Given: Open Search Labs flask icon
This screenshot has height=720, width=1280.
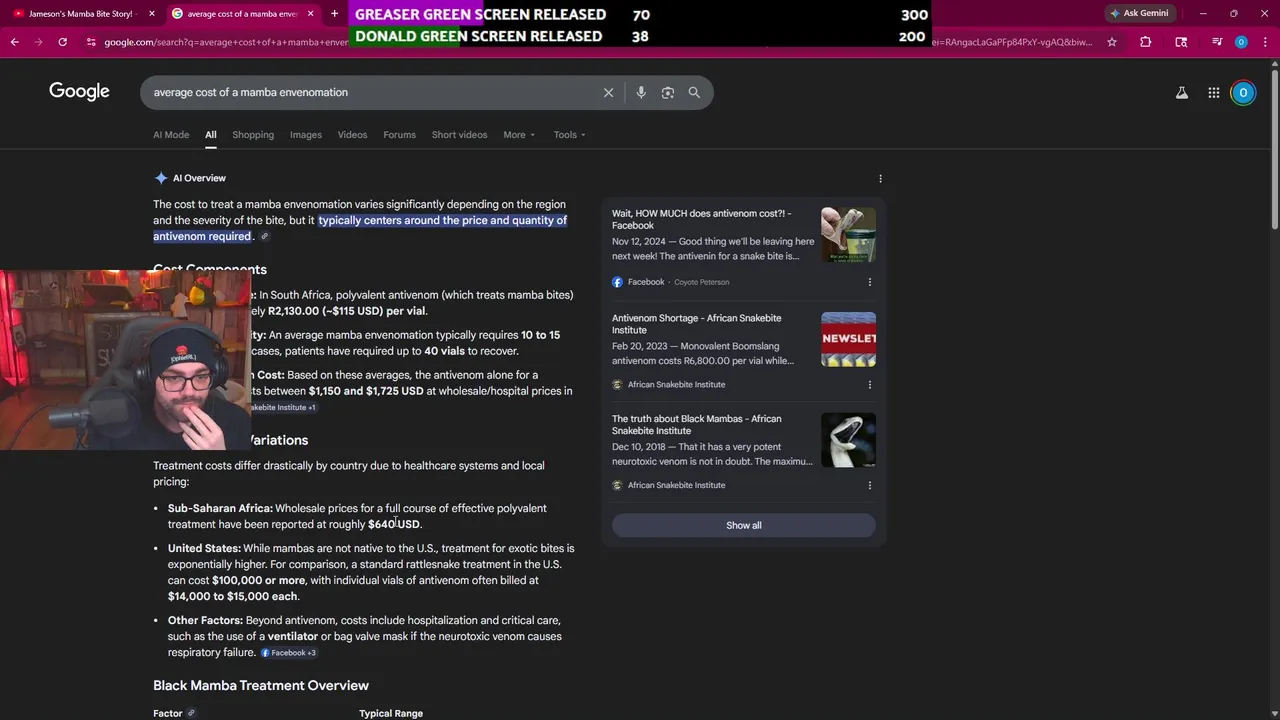Looking at the screenshot, I should pyautogui.click(x=1182, y=92).
